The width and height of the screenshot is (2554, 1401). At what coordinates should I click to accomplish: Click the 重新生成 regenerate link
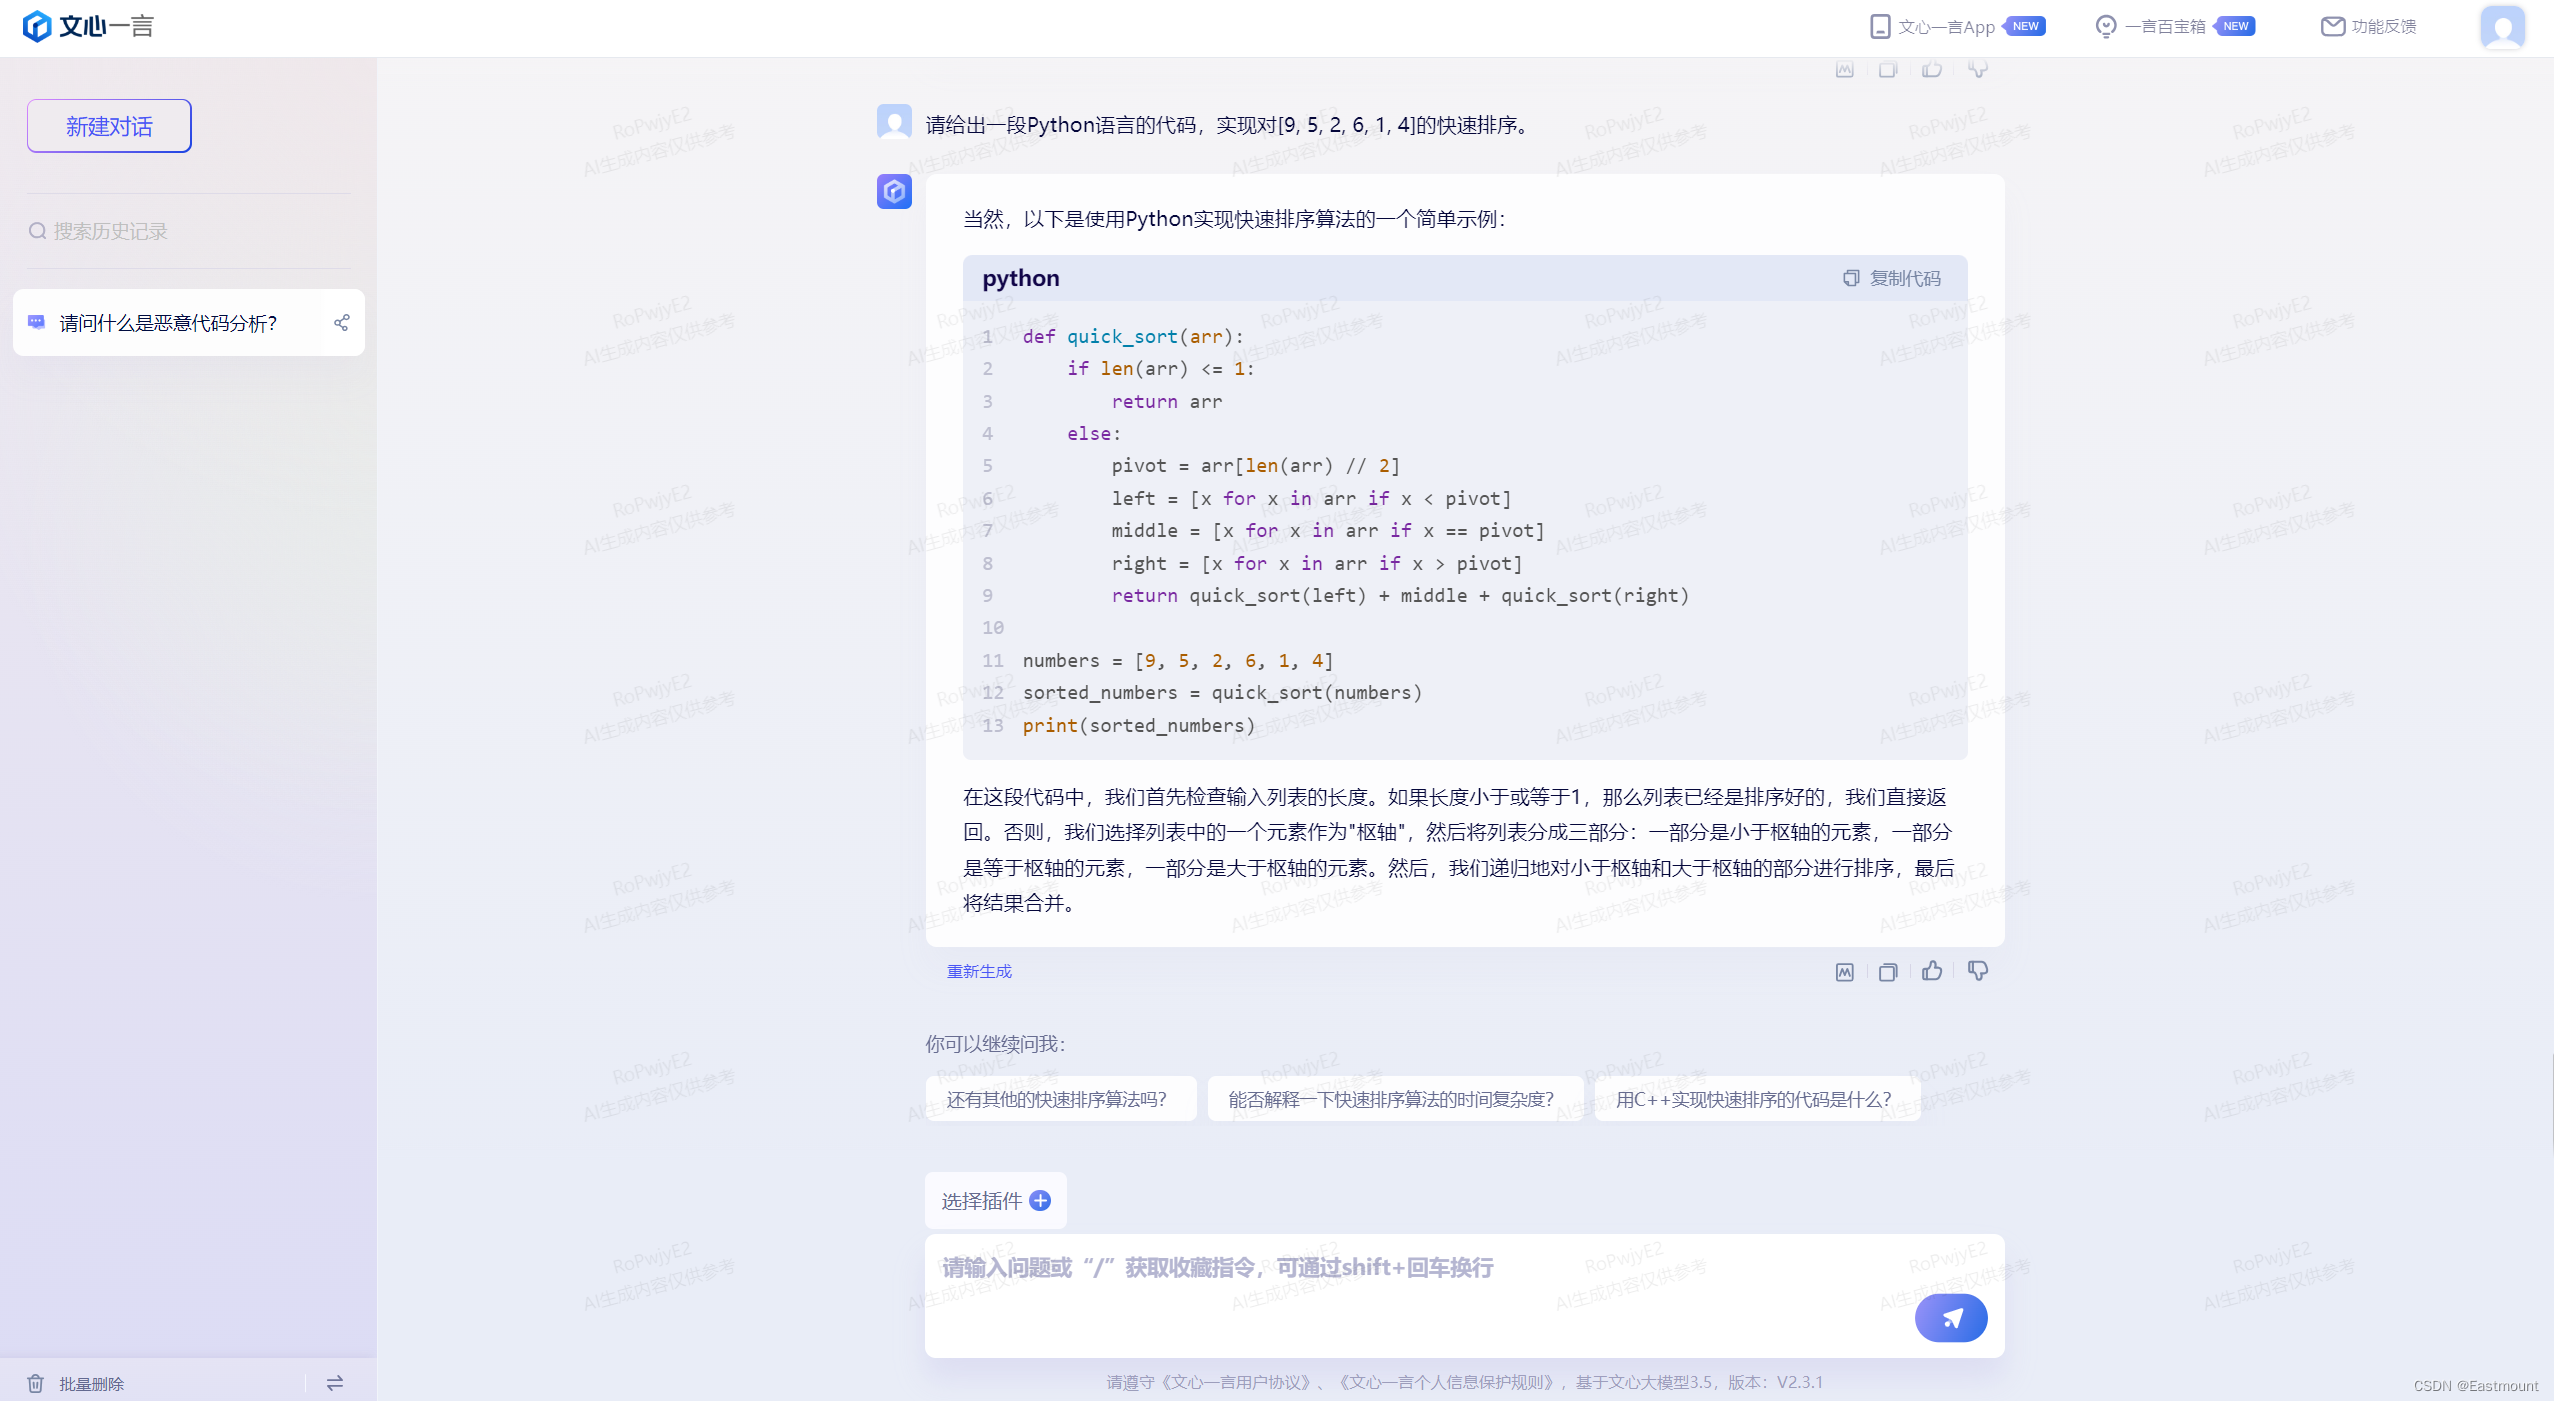coord(979,971)
